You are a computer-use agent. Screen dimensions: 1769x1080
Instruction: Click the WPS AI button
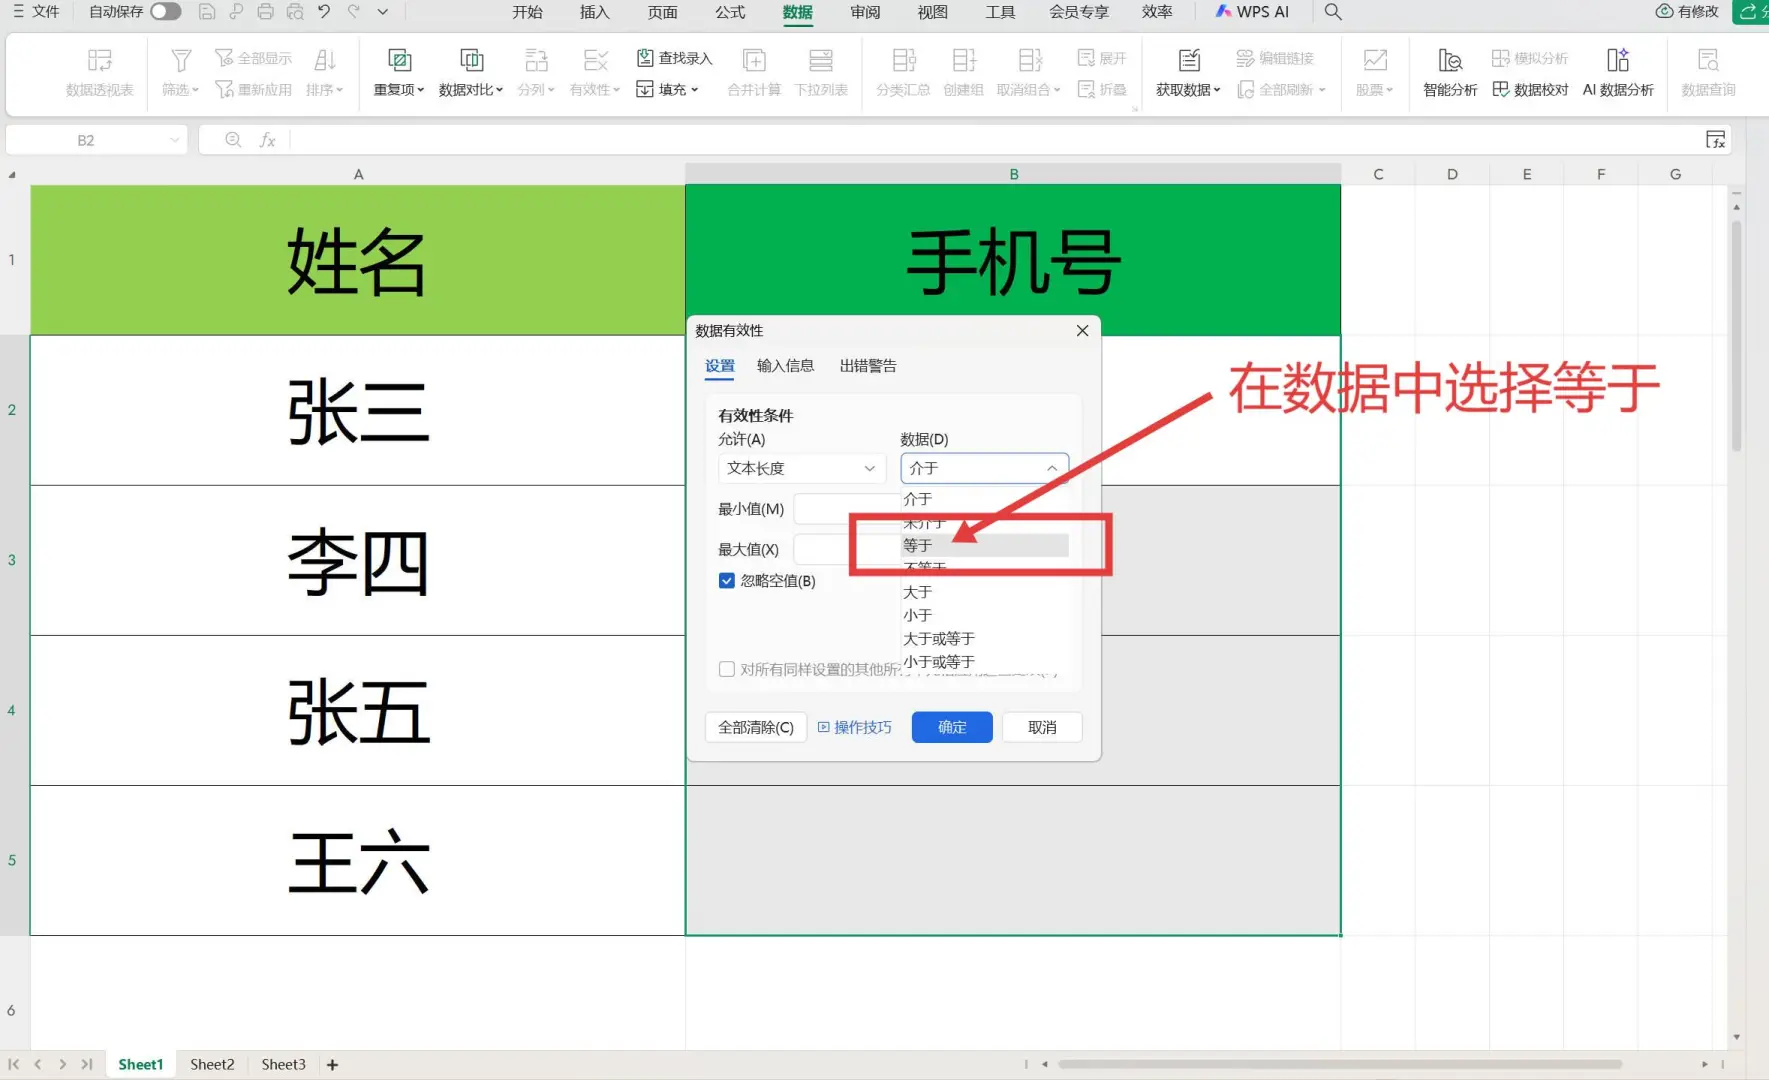point(1252,12)
